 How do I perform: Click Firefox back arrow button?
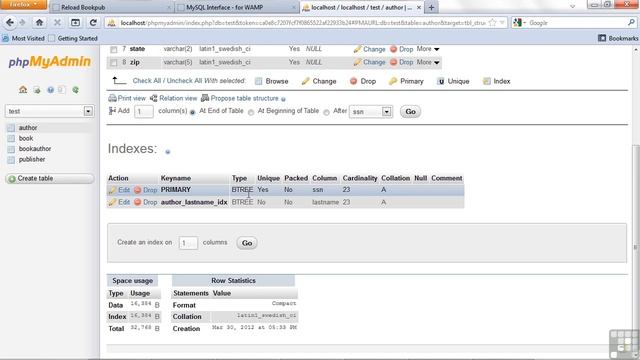click(10, 23)
